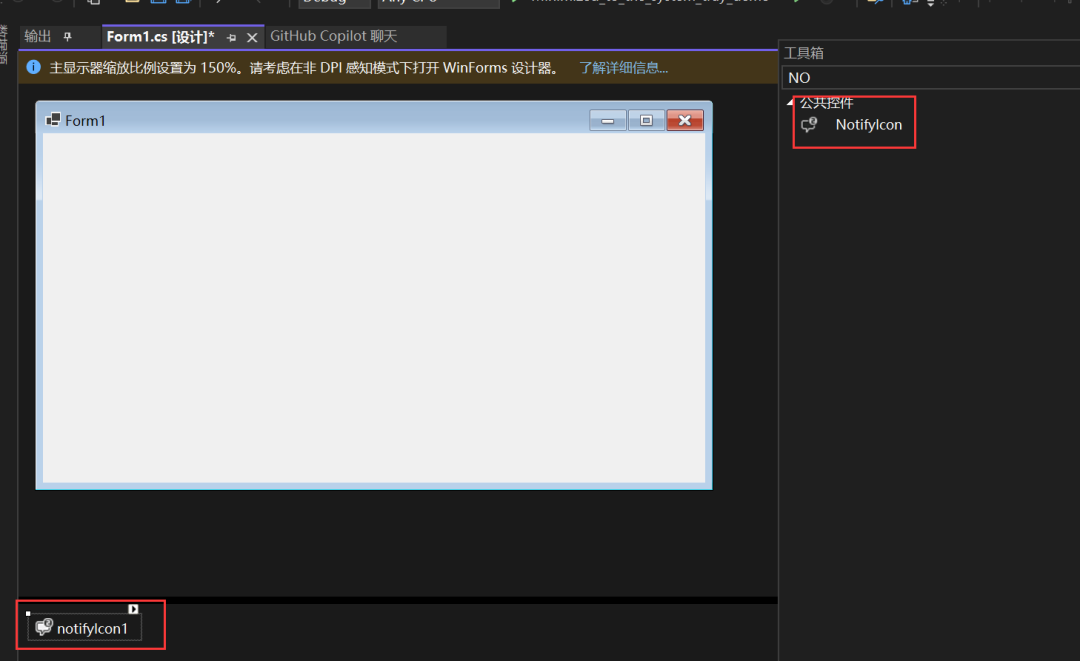Click the Form1 window icon in title bar
1080x661 pixels.
tap(53, 120)
